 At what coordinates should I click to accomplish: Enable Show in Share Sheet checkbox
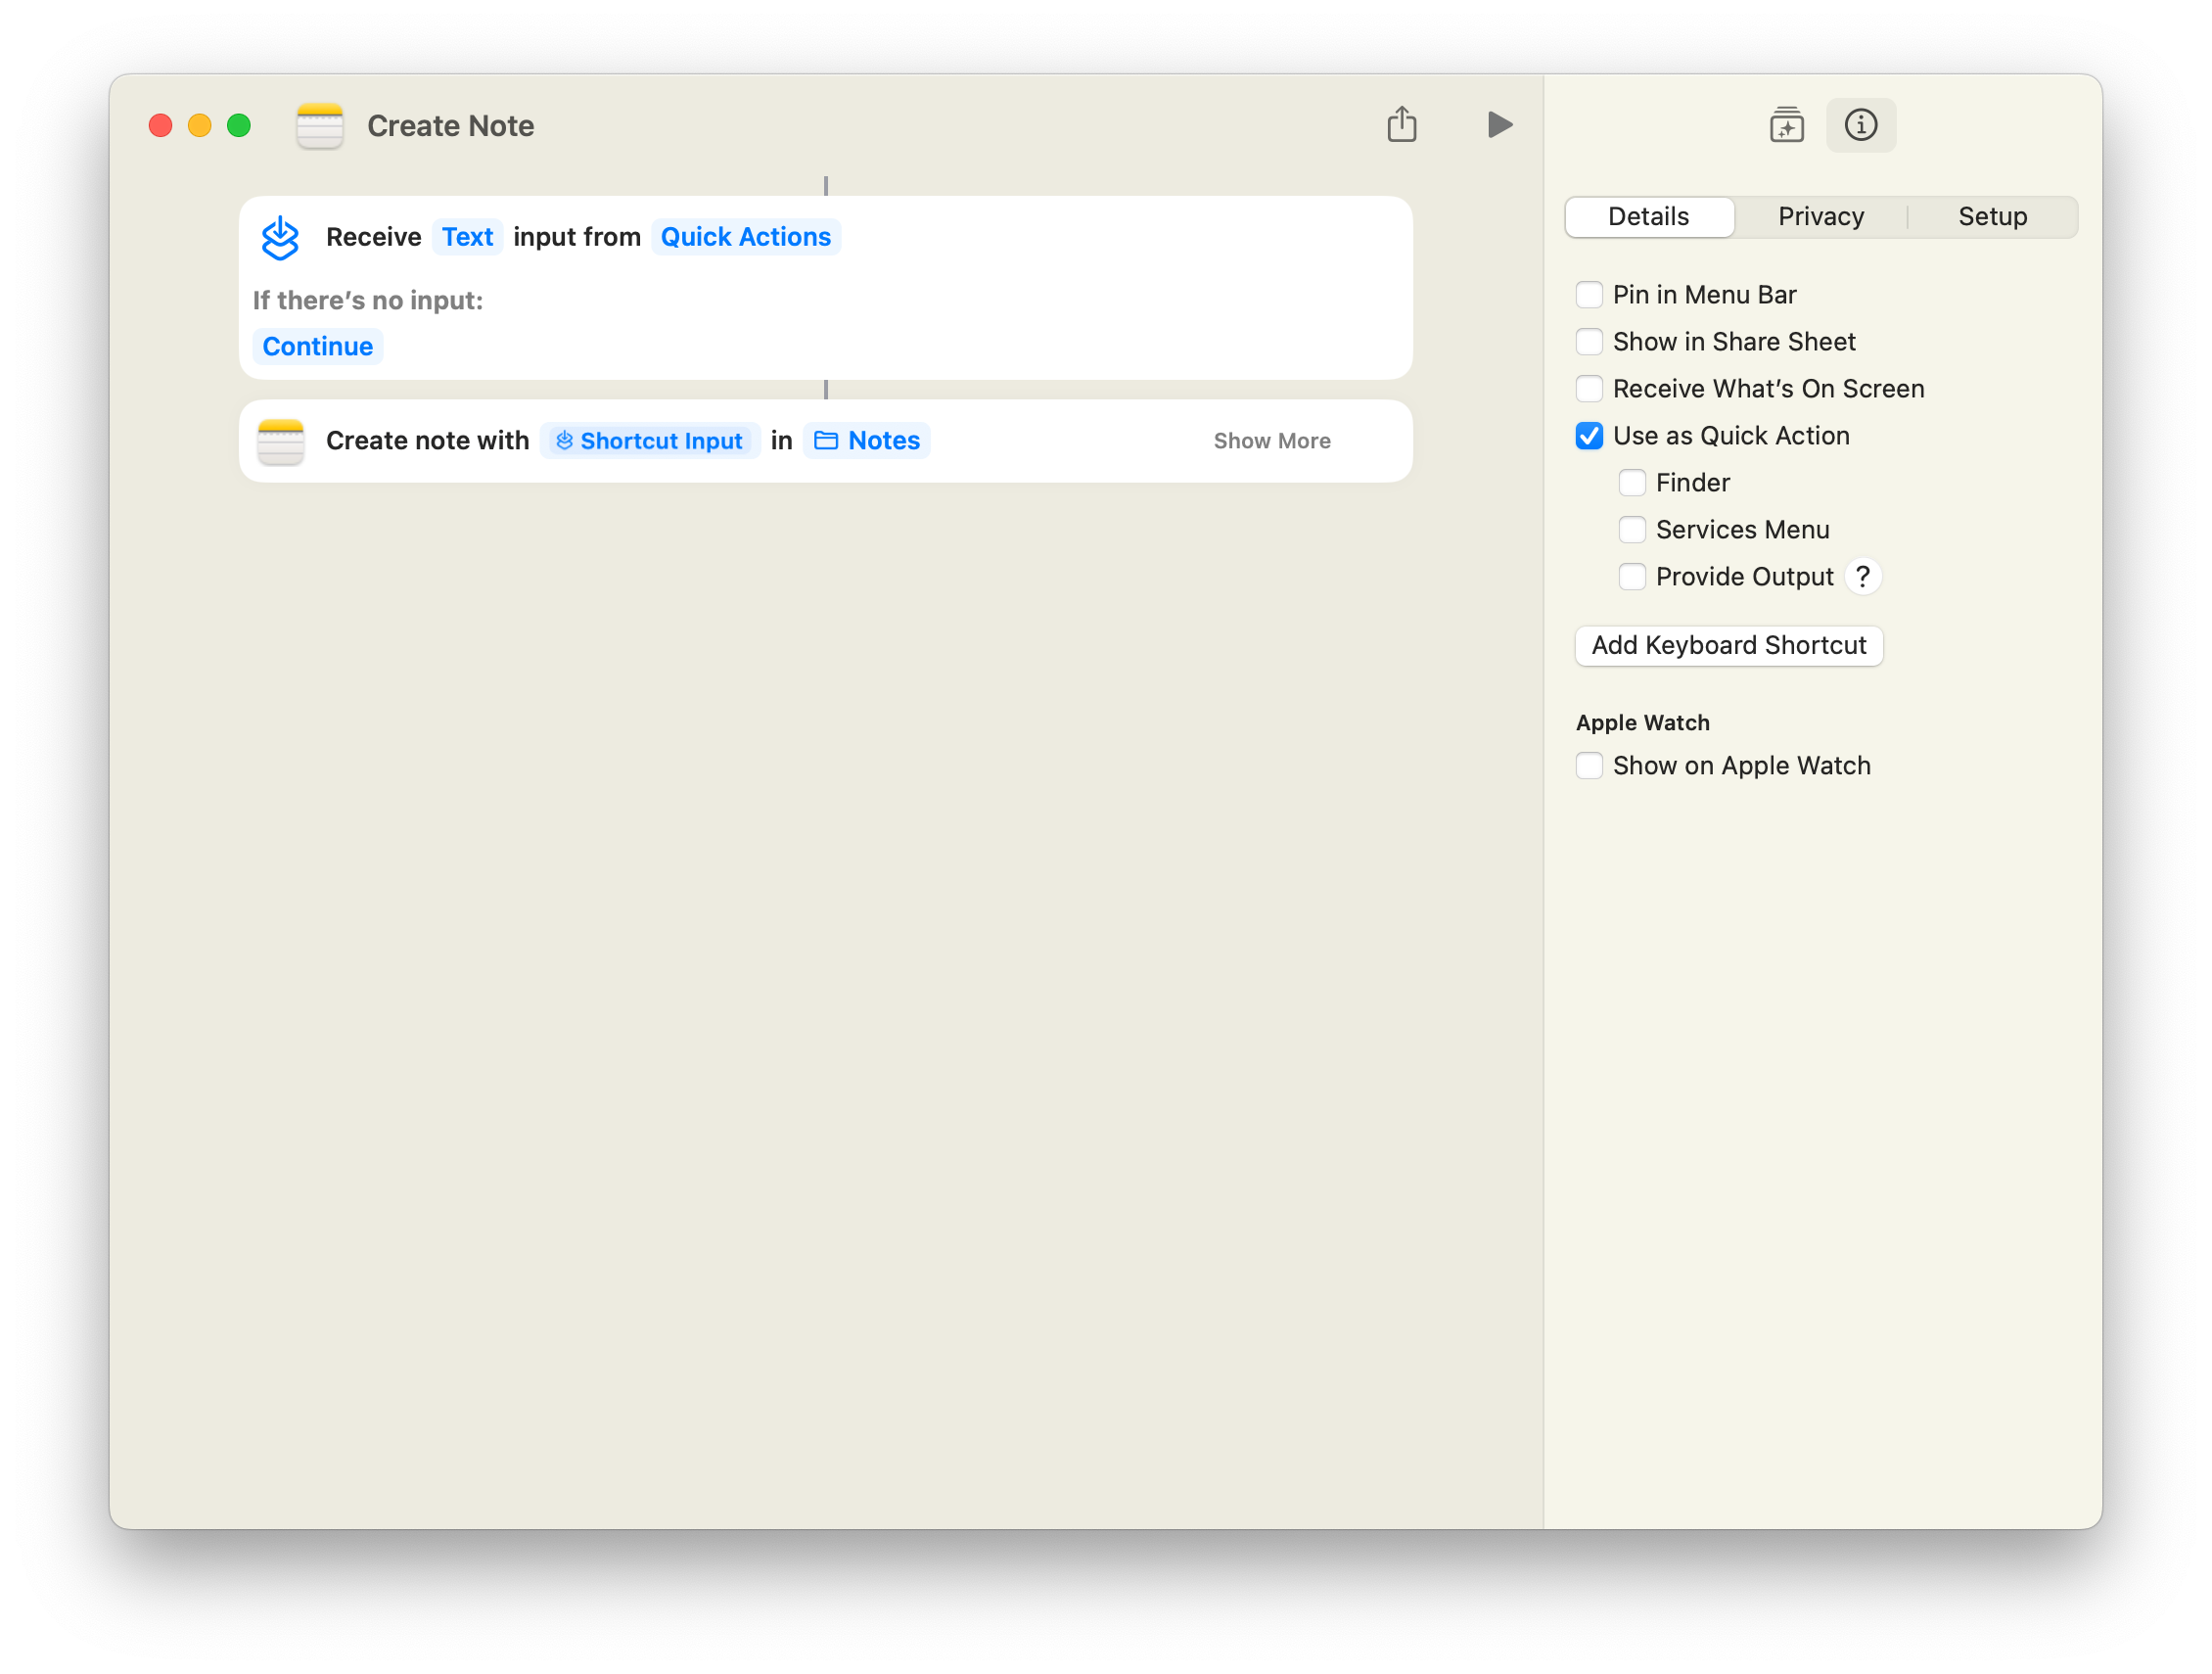click(1589, 342)
